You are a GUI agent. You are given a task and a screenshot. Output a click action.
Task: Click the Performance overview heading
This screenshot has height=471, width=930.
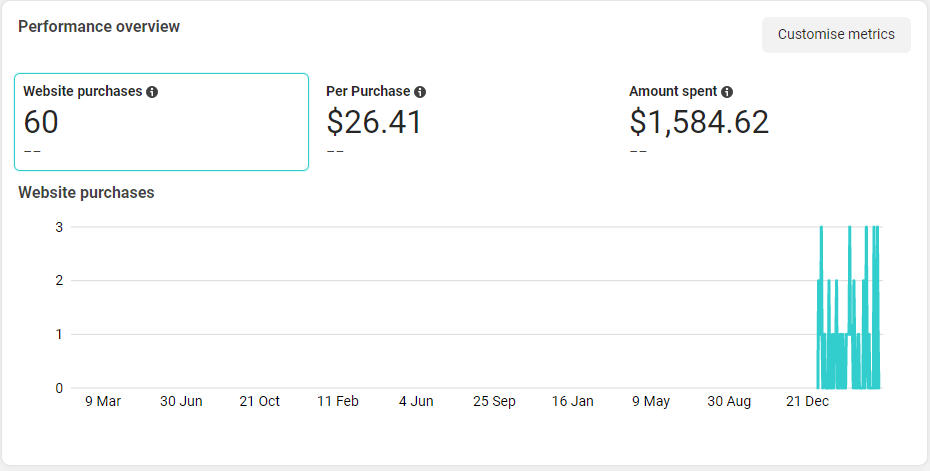click(99, 27)
